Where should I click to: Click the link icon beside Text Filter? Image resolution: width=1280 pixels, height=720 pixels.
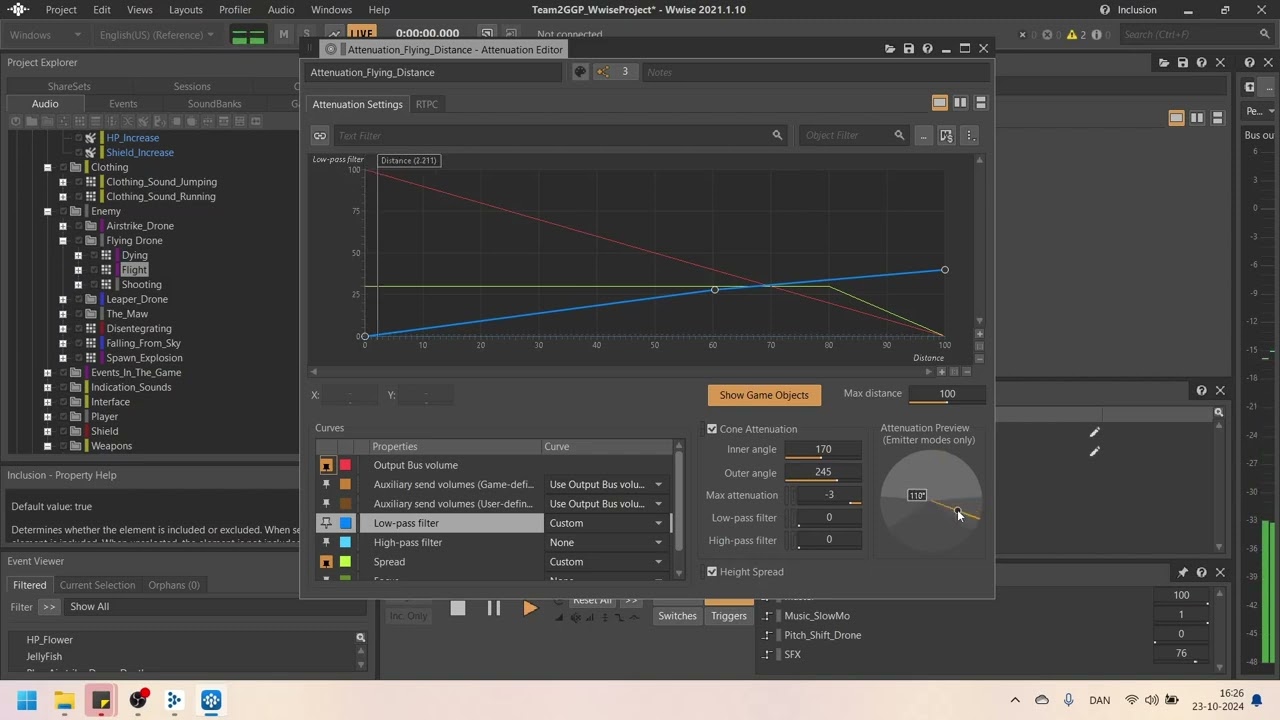point(320,135)
